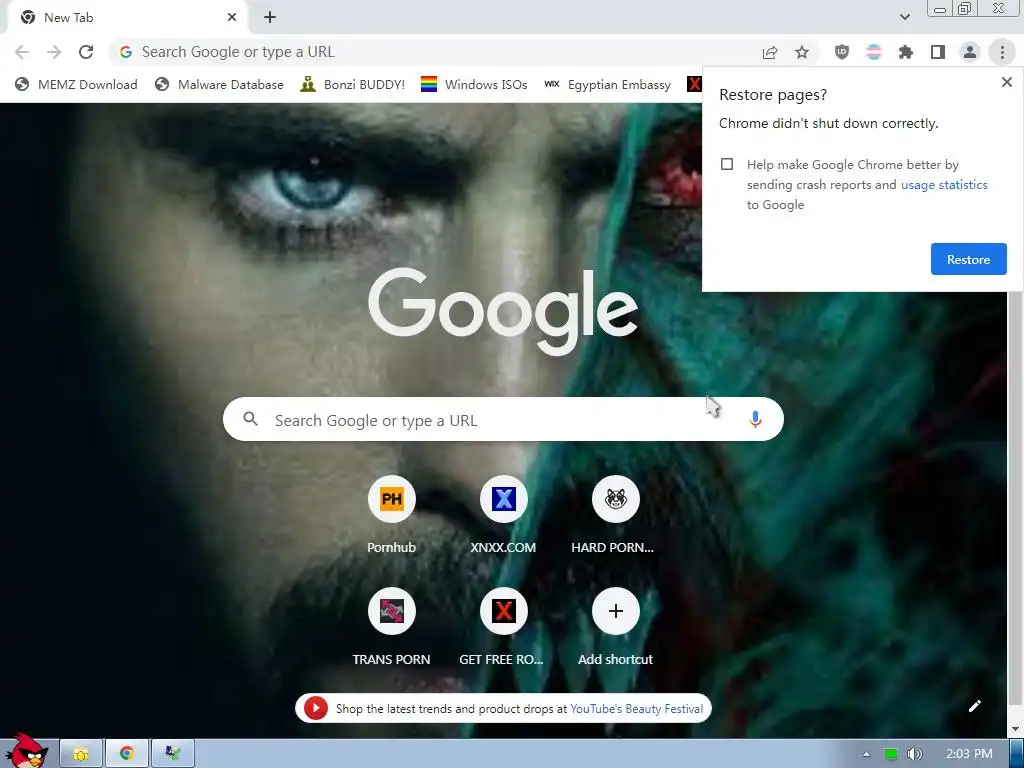1024x768 pixels.
Task: Click the page scrollbar down arrow
Action: point(1016,729)
